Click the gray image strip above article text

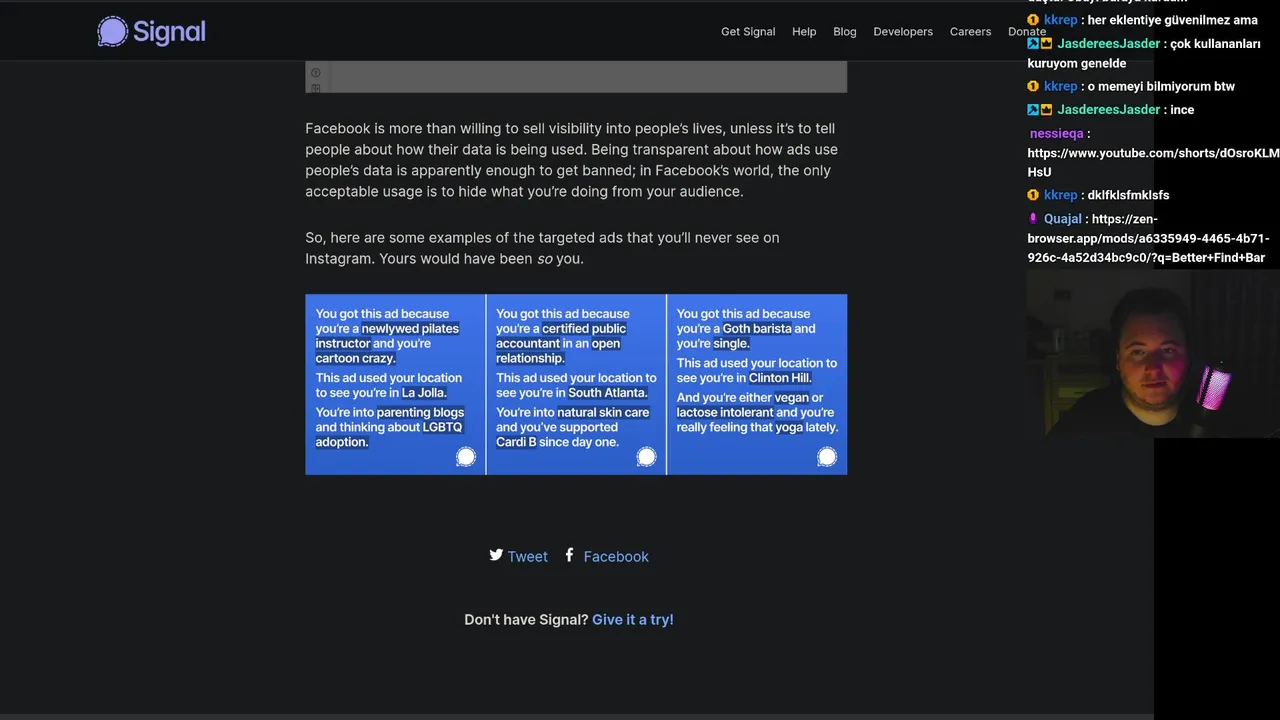pos(576,77)
